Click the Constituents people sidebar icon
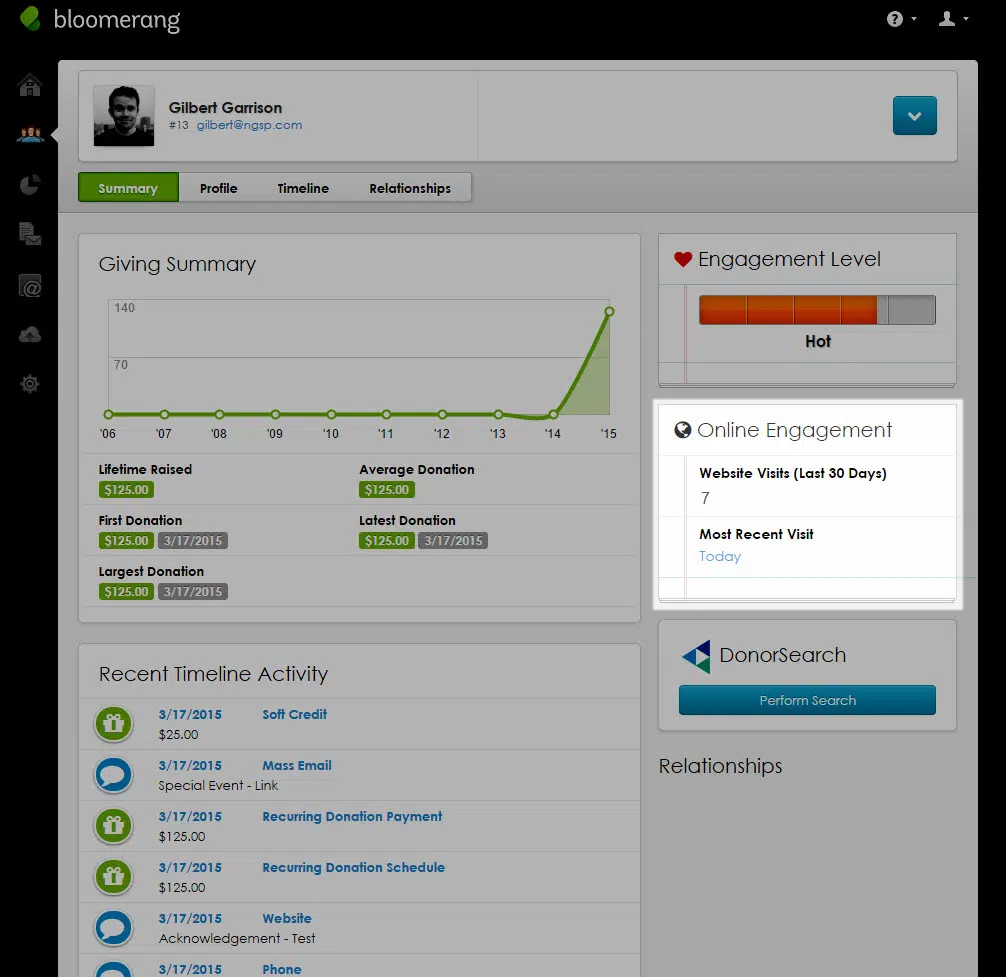The width and height of the screenshot is (1006, 977). (x=30, y=135)
